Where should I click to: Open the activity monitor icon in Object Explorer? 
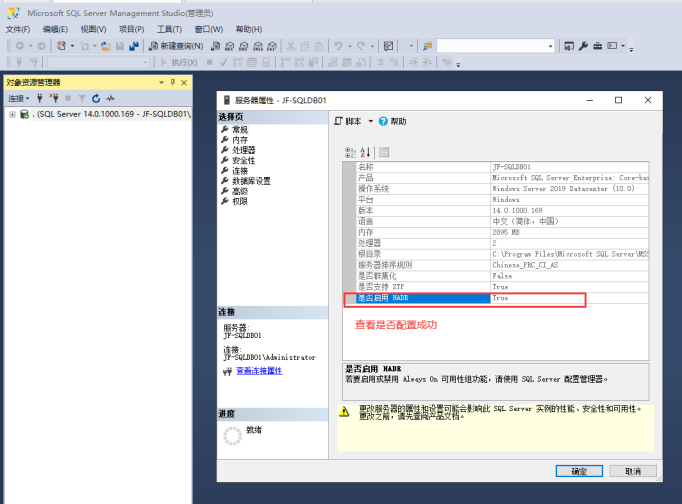(x=110, y=98)
